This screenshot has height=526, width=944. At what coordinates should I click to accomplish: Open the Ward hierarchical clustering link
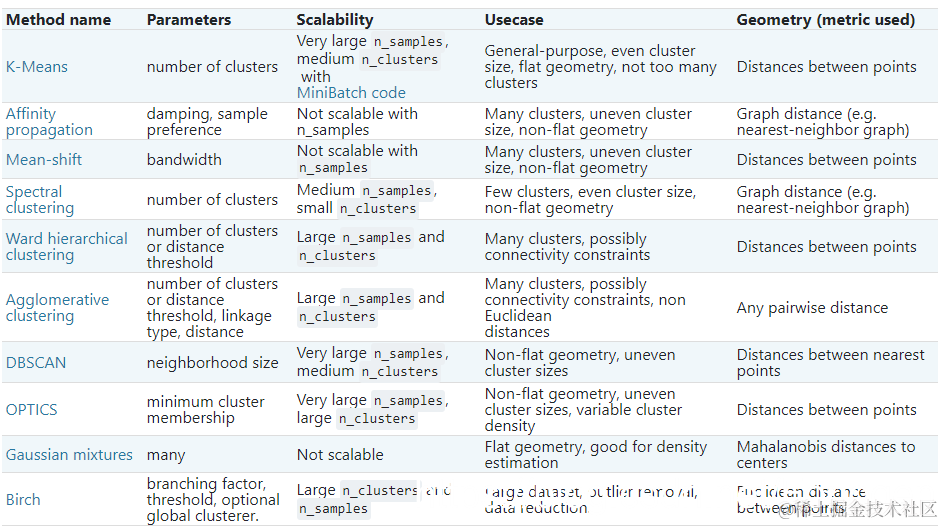click(66, 247)
